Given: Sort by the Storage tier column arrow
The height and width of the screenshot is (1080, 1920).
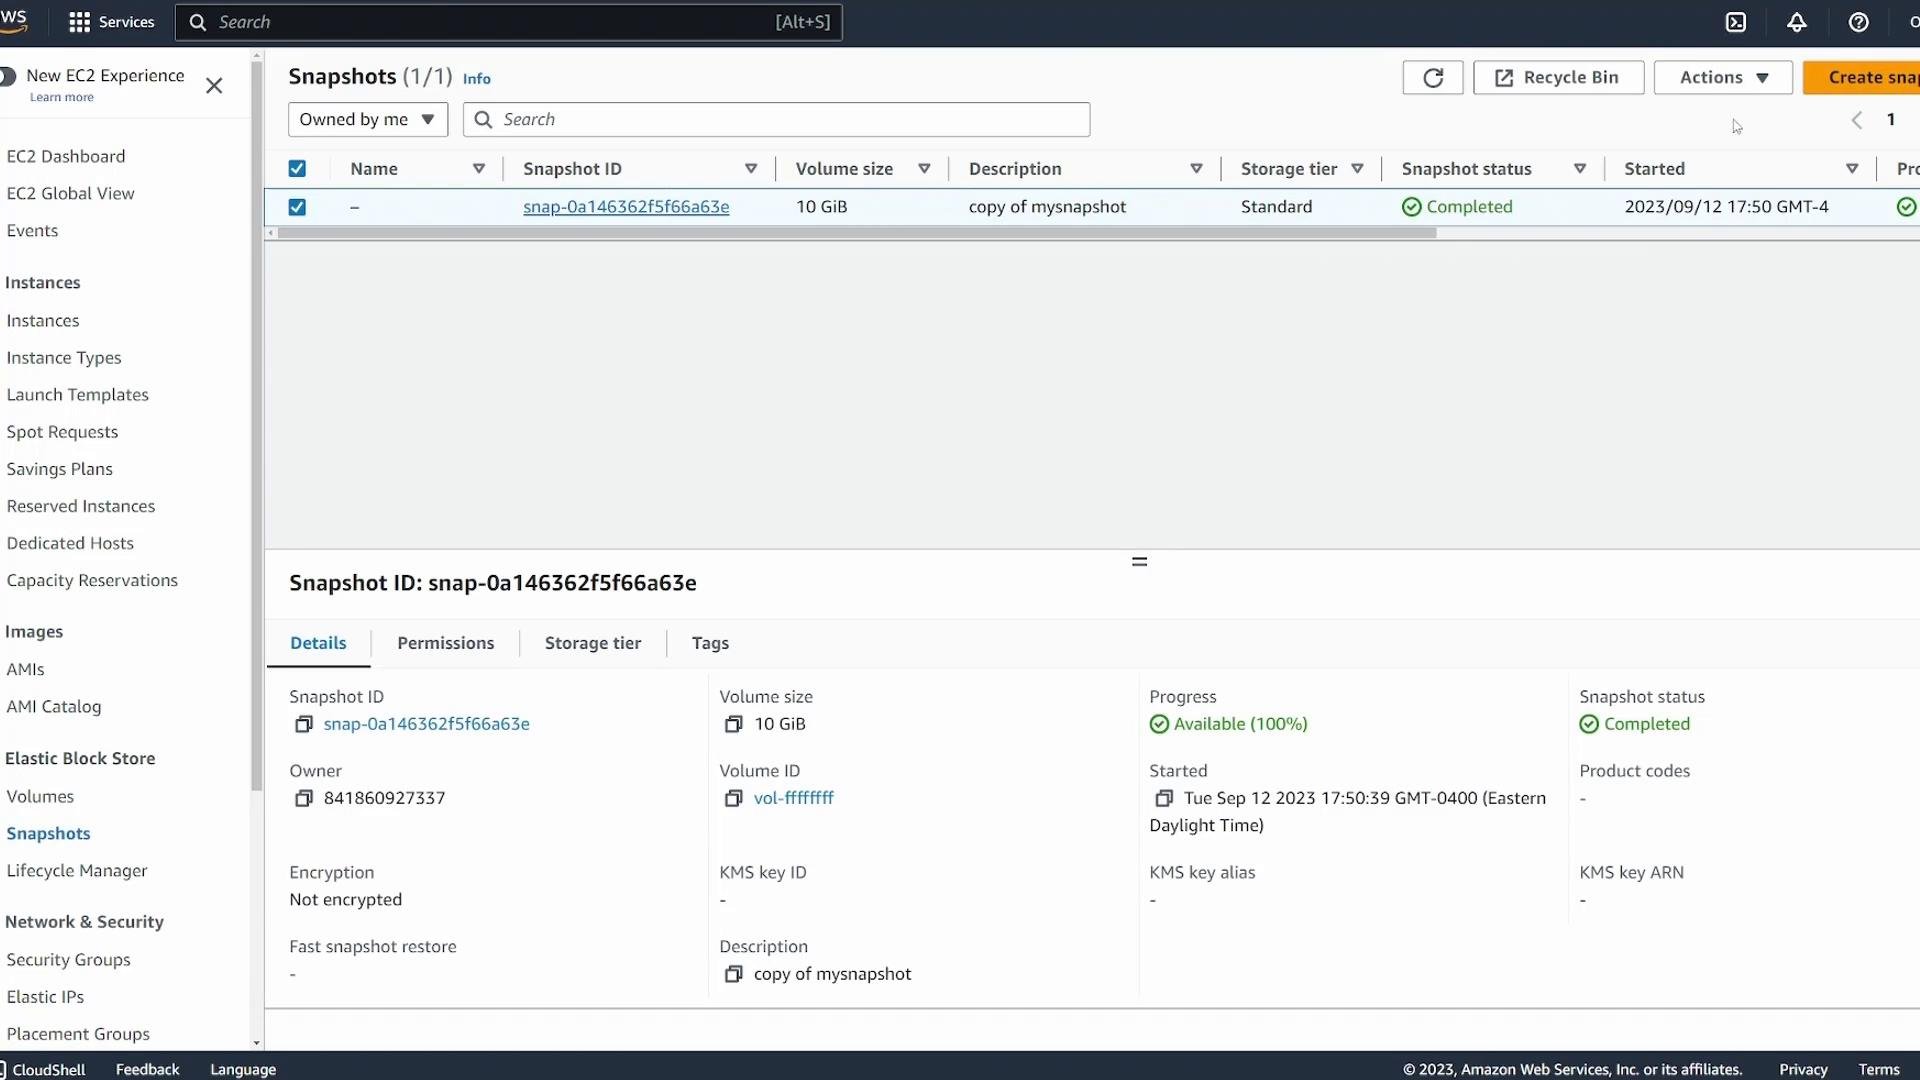Looking at the screenshot, I should pos(1357,169).
